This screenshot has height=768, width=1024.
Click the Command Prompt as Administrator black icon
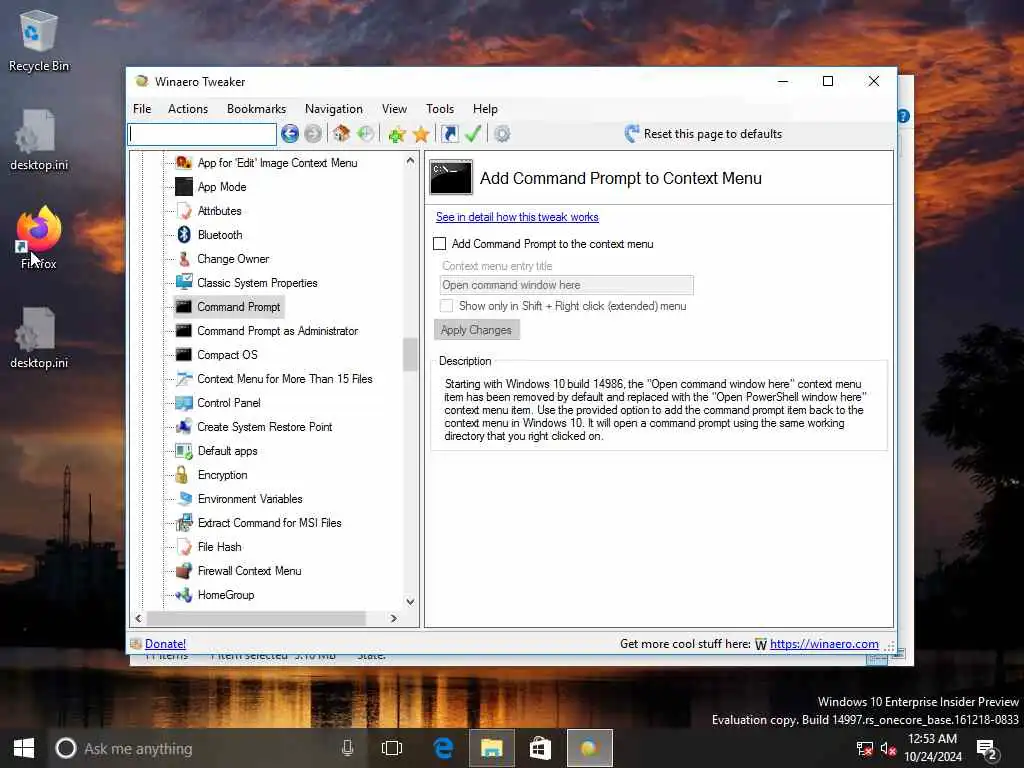[184, 330]
